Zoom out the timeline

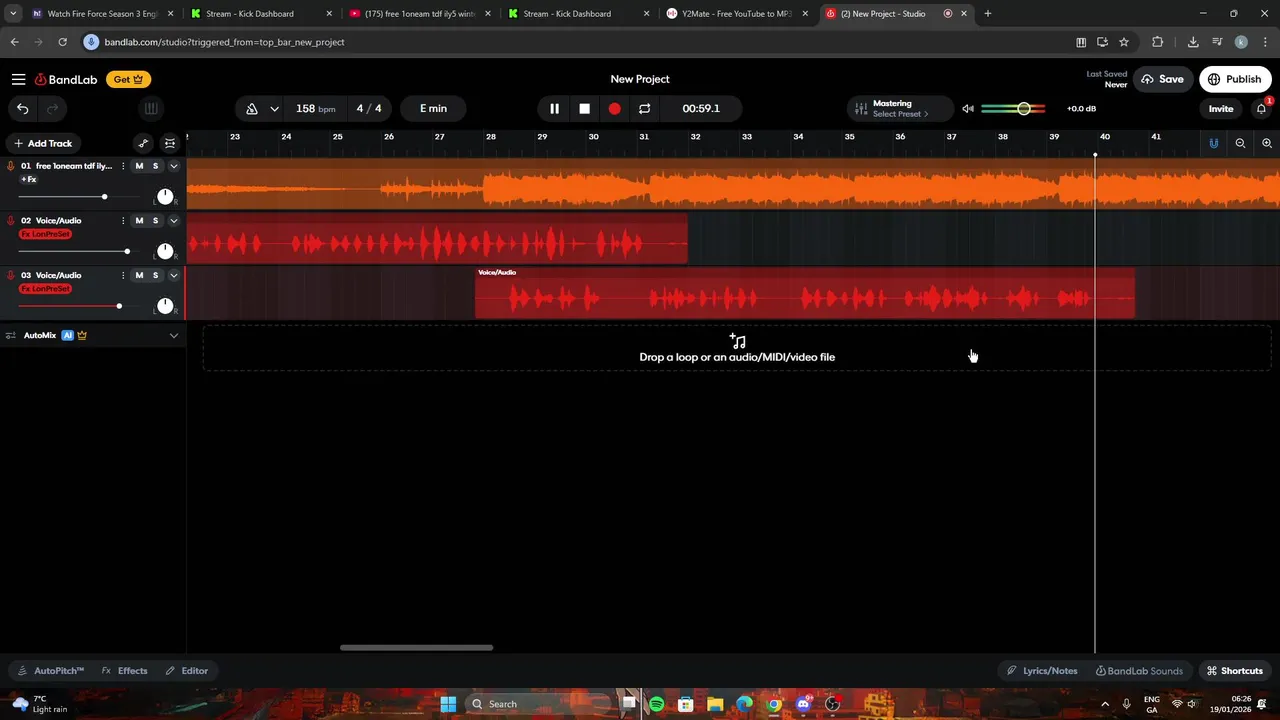(x=1240, y=143)
